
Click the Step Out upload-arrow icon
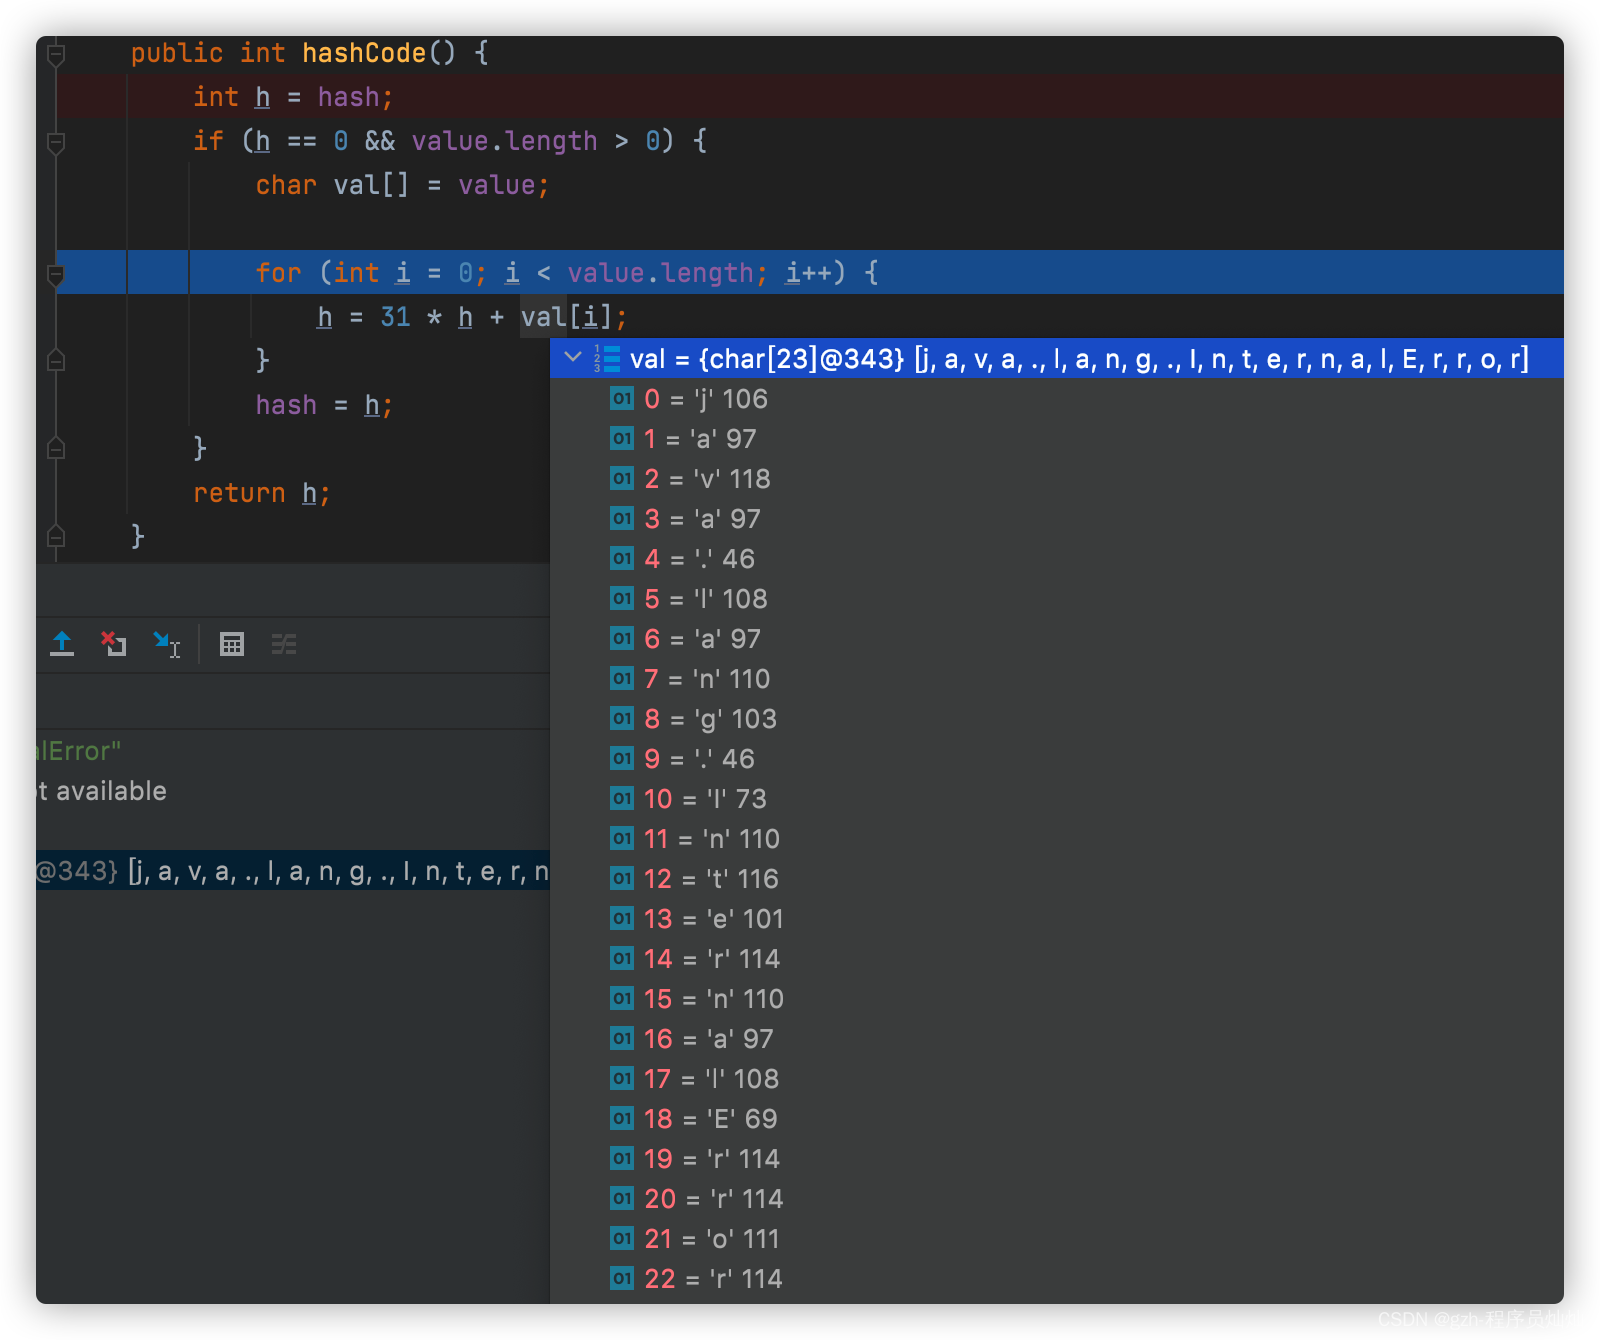tap(62, 644)
